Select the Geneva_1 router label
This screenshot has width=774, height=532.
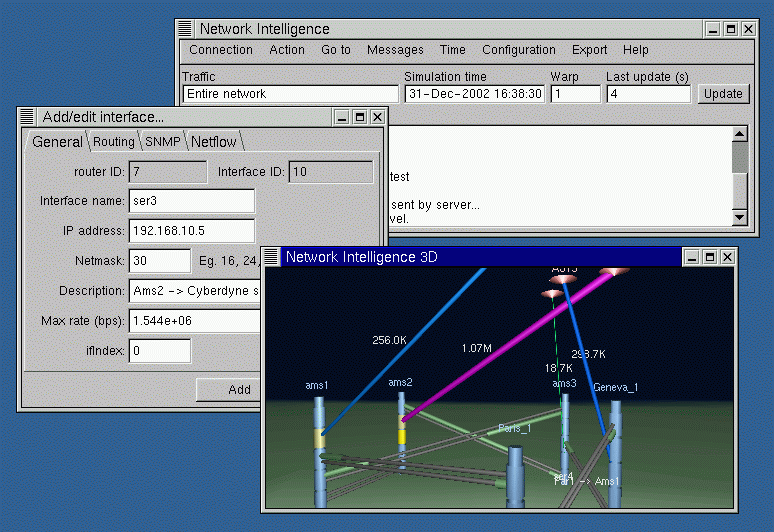(x=615, y=387)
